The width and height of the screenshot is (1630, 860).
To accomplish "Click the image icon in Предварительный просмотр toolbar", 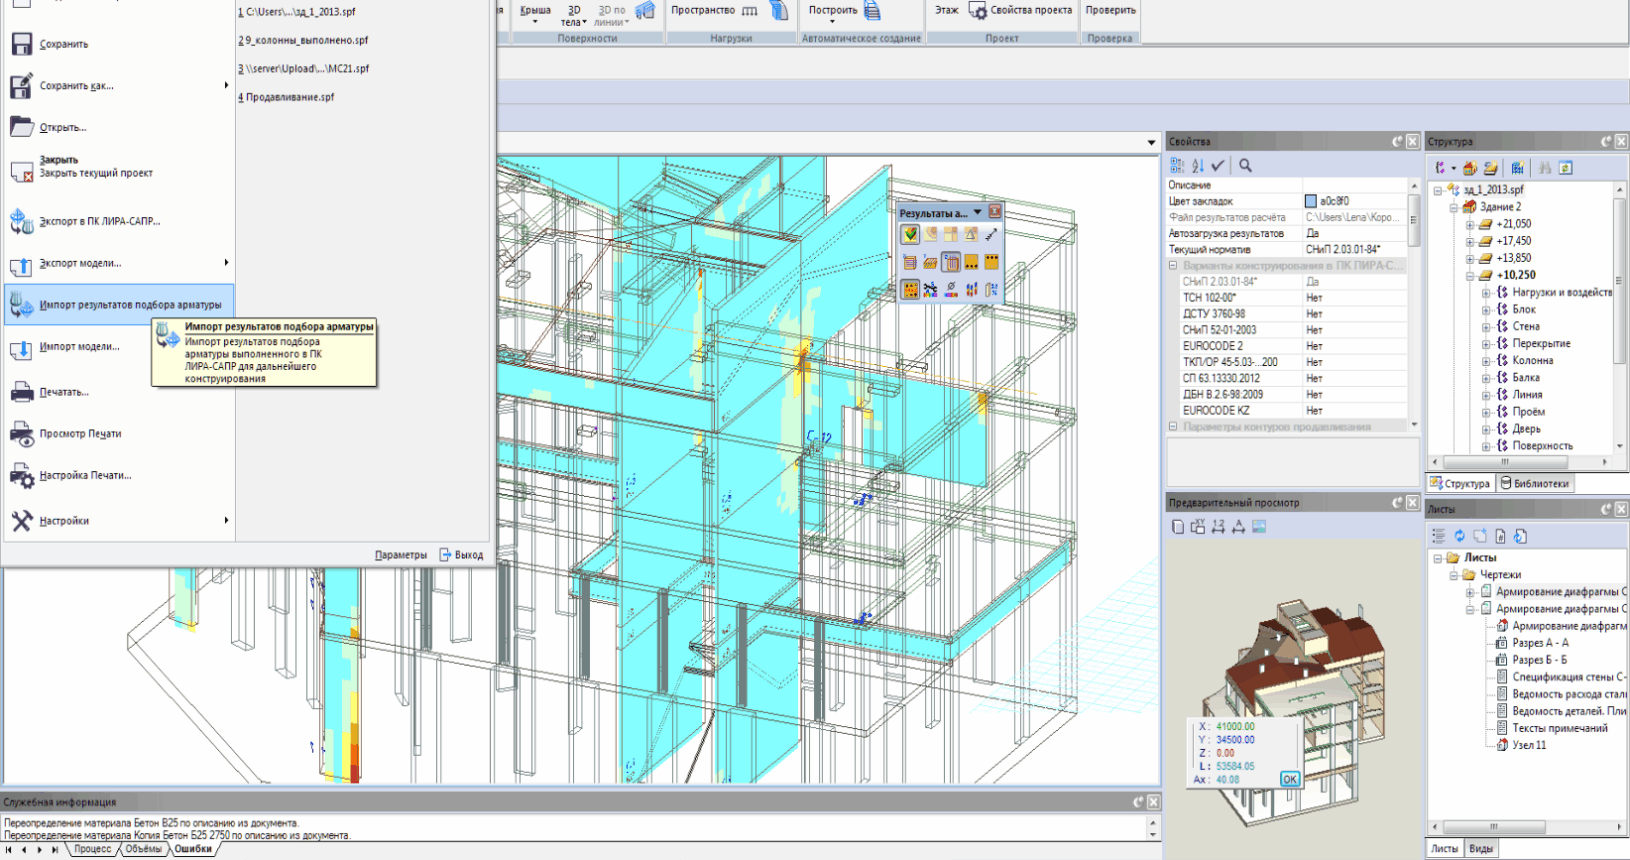I will coord(1259,527).
